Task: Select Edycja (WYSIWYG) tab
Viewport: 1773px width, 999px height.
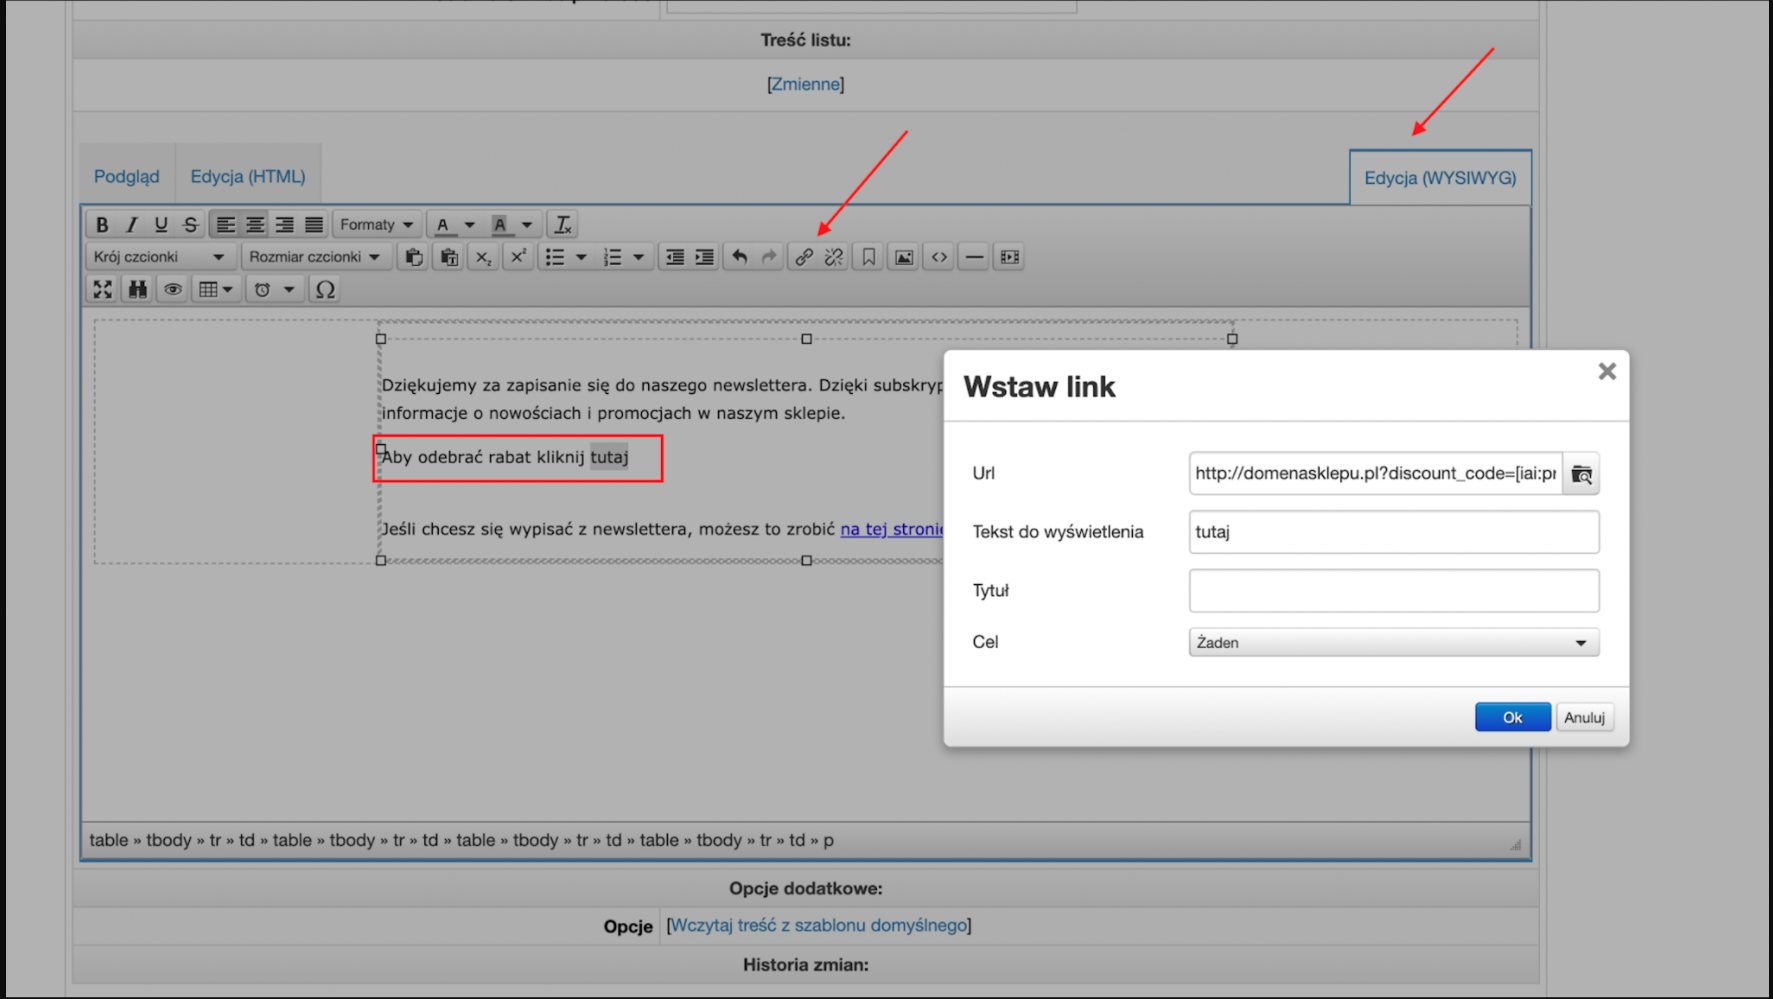Action: coord(1440,178)
